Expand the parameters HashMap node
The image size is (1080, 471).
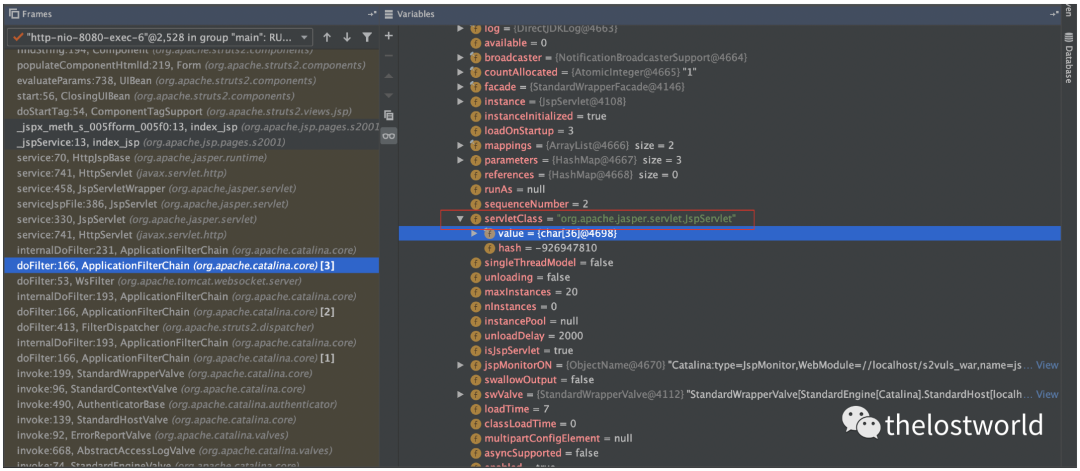[461, 160]
